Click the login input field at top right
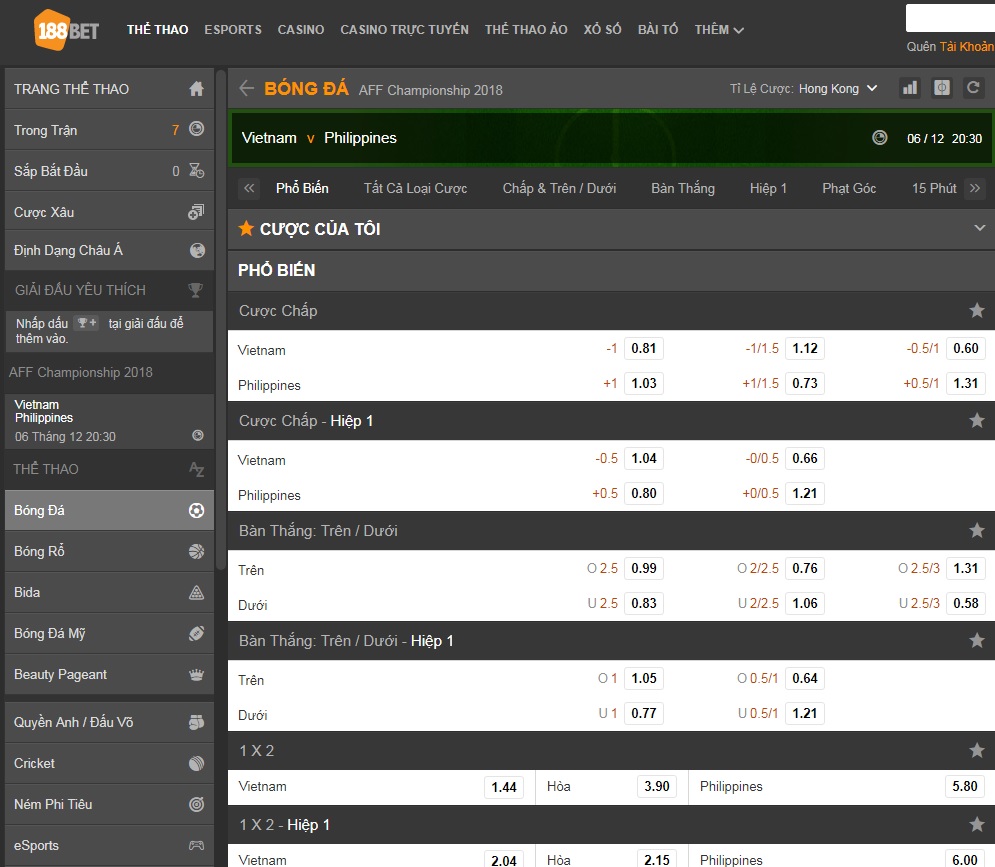This screenshot has height=867, width=995. tap(950, 18)
